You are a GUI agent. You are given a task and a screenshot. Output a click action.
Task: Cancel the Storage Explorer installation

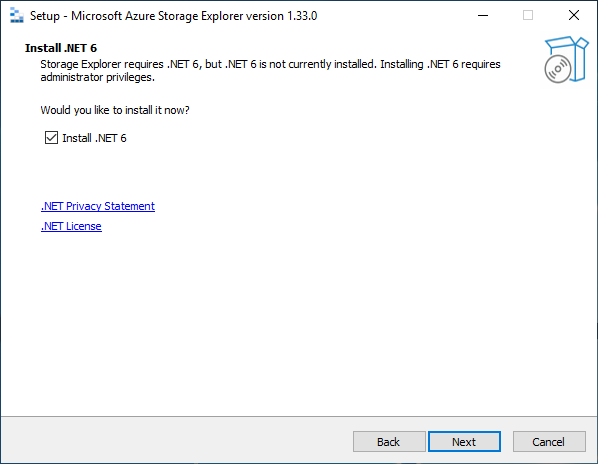(x=549, y=442)
